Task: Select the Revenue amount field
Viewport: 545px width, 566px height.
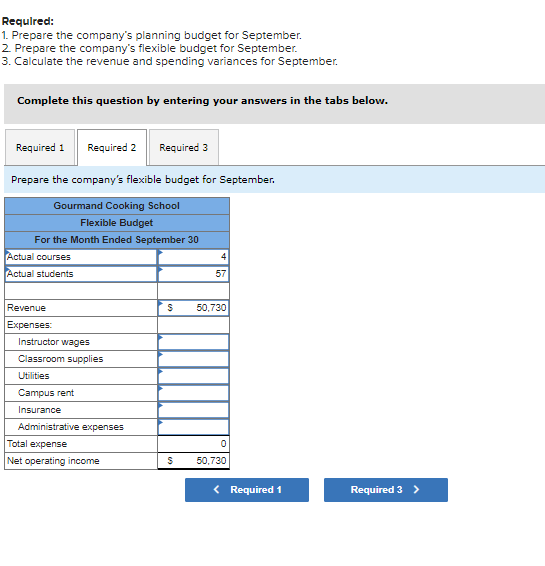Action: coord(193,308)
